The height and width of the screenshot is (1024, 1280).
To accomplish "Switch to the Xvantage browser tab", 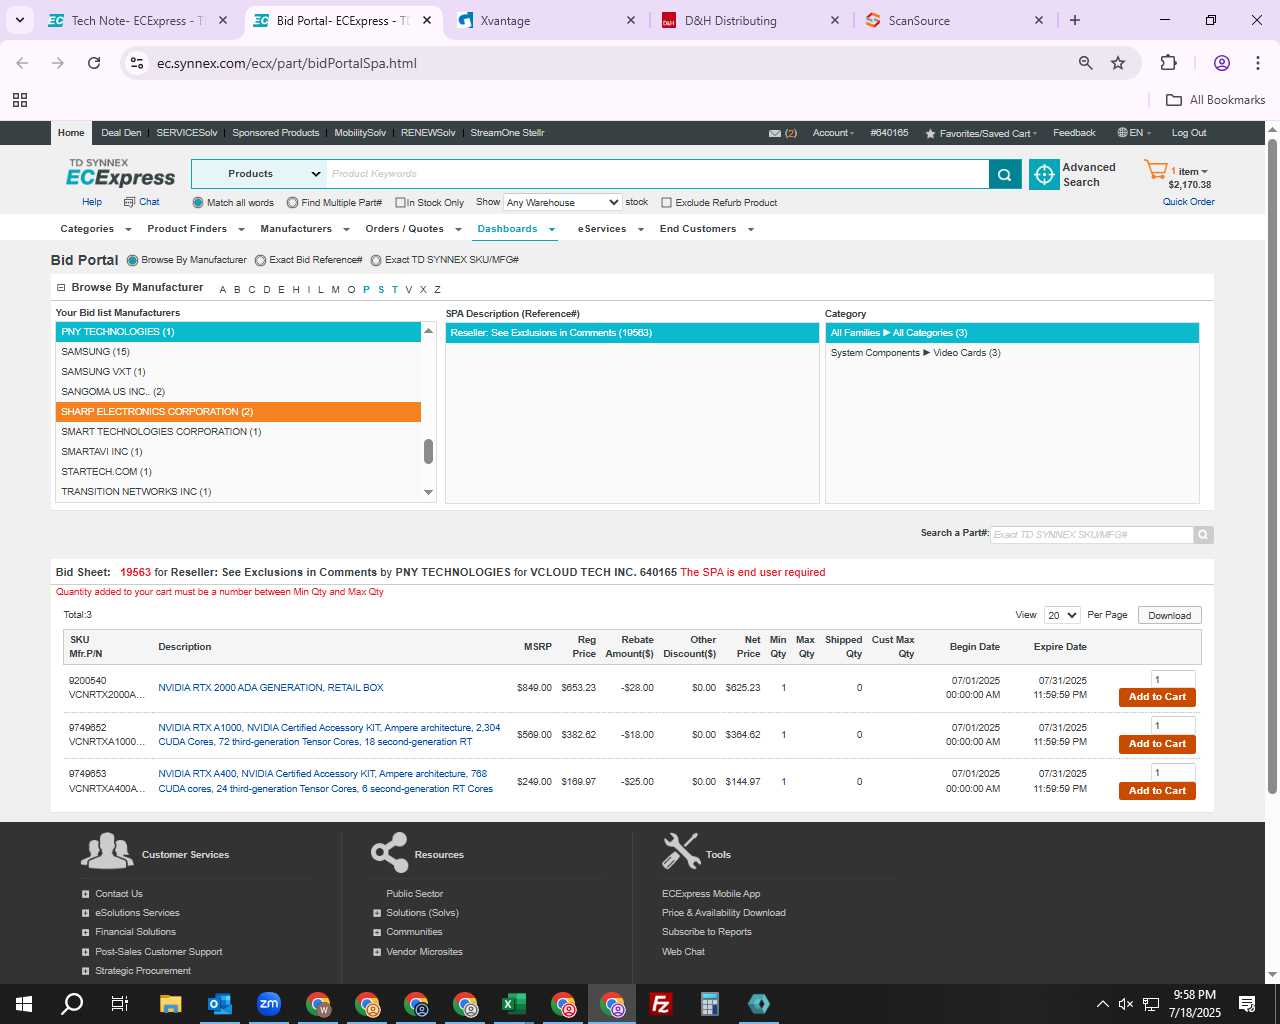I will (544, 20).
